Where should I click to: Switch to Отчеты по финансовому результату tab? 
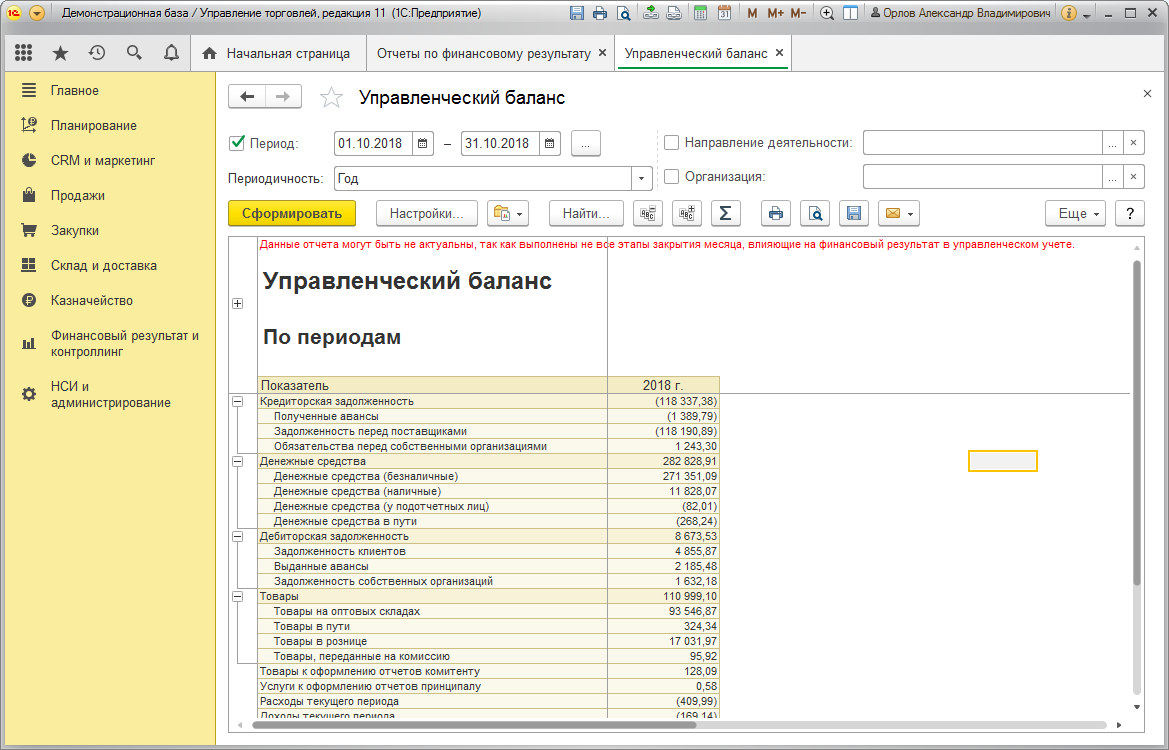(x=484, y=54)
